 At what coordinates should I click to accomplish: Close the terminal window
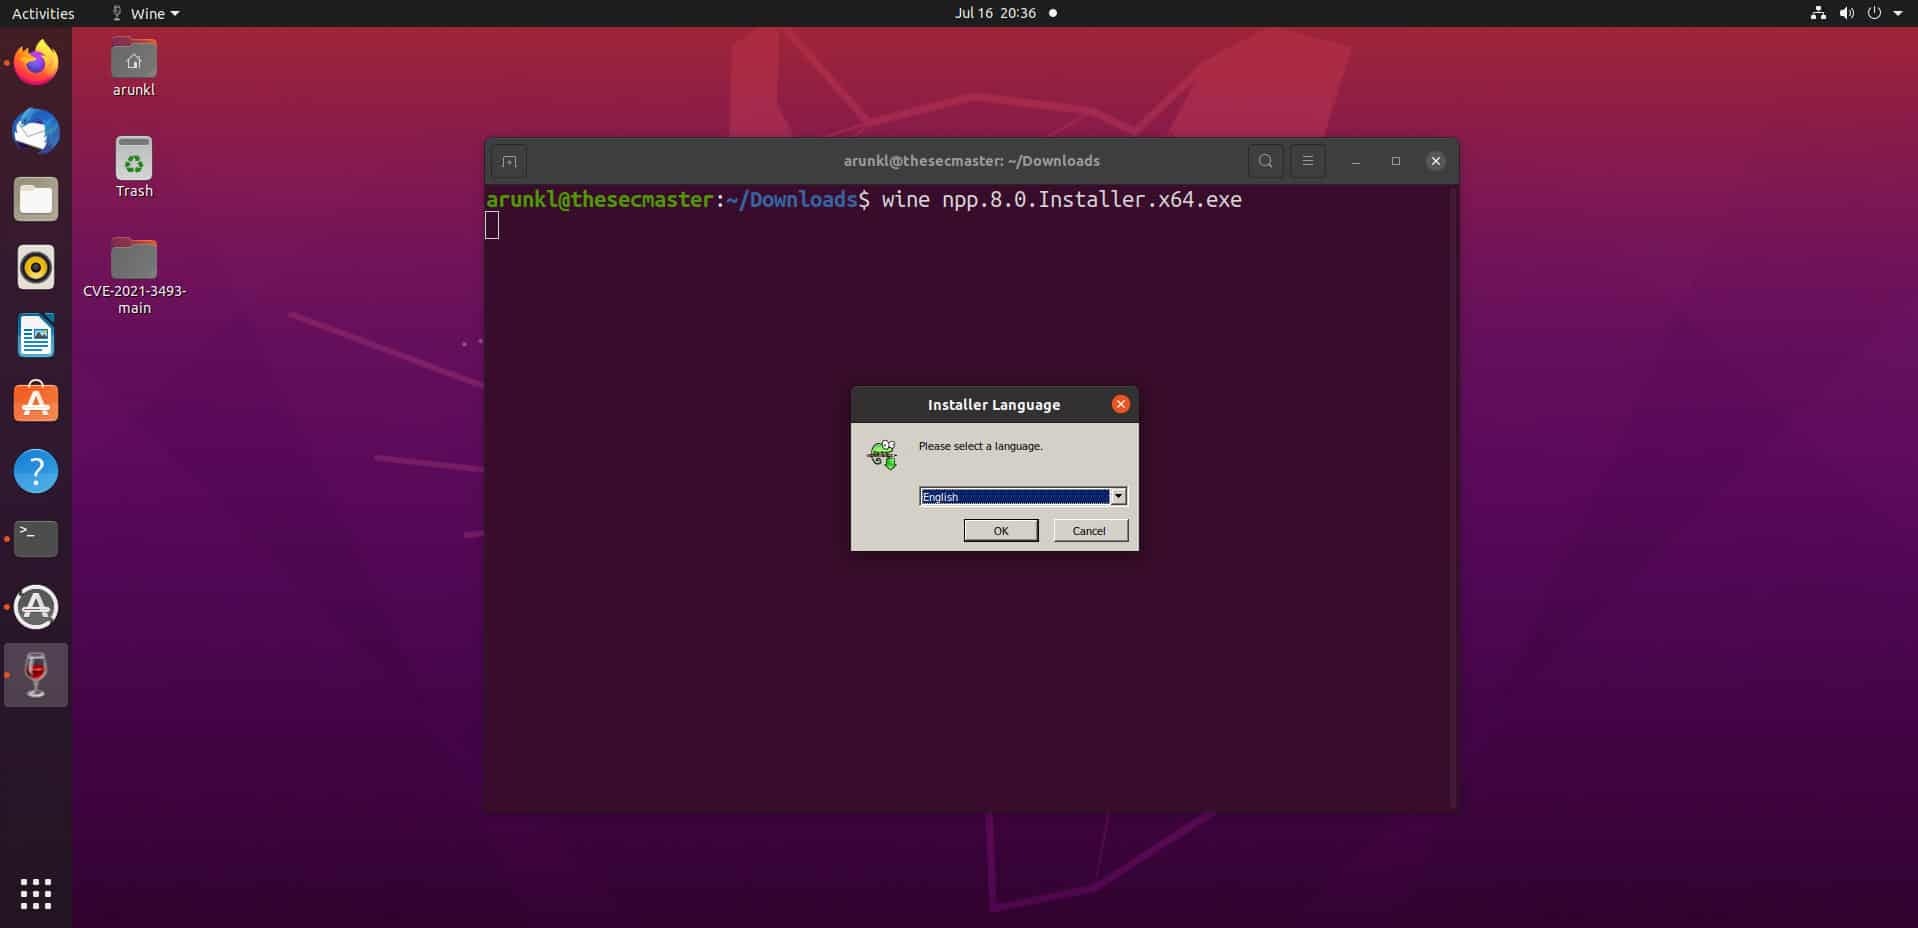click(1436, 161)
